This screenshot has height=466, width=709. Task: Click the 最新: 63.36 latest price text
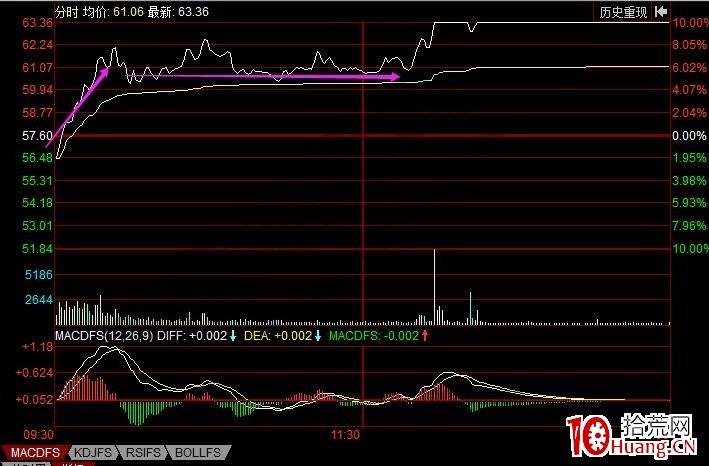tap(178, 12)
